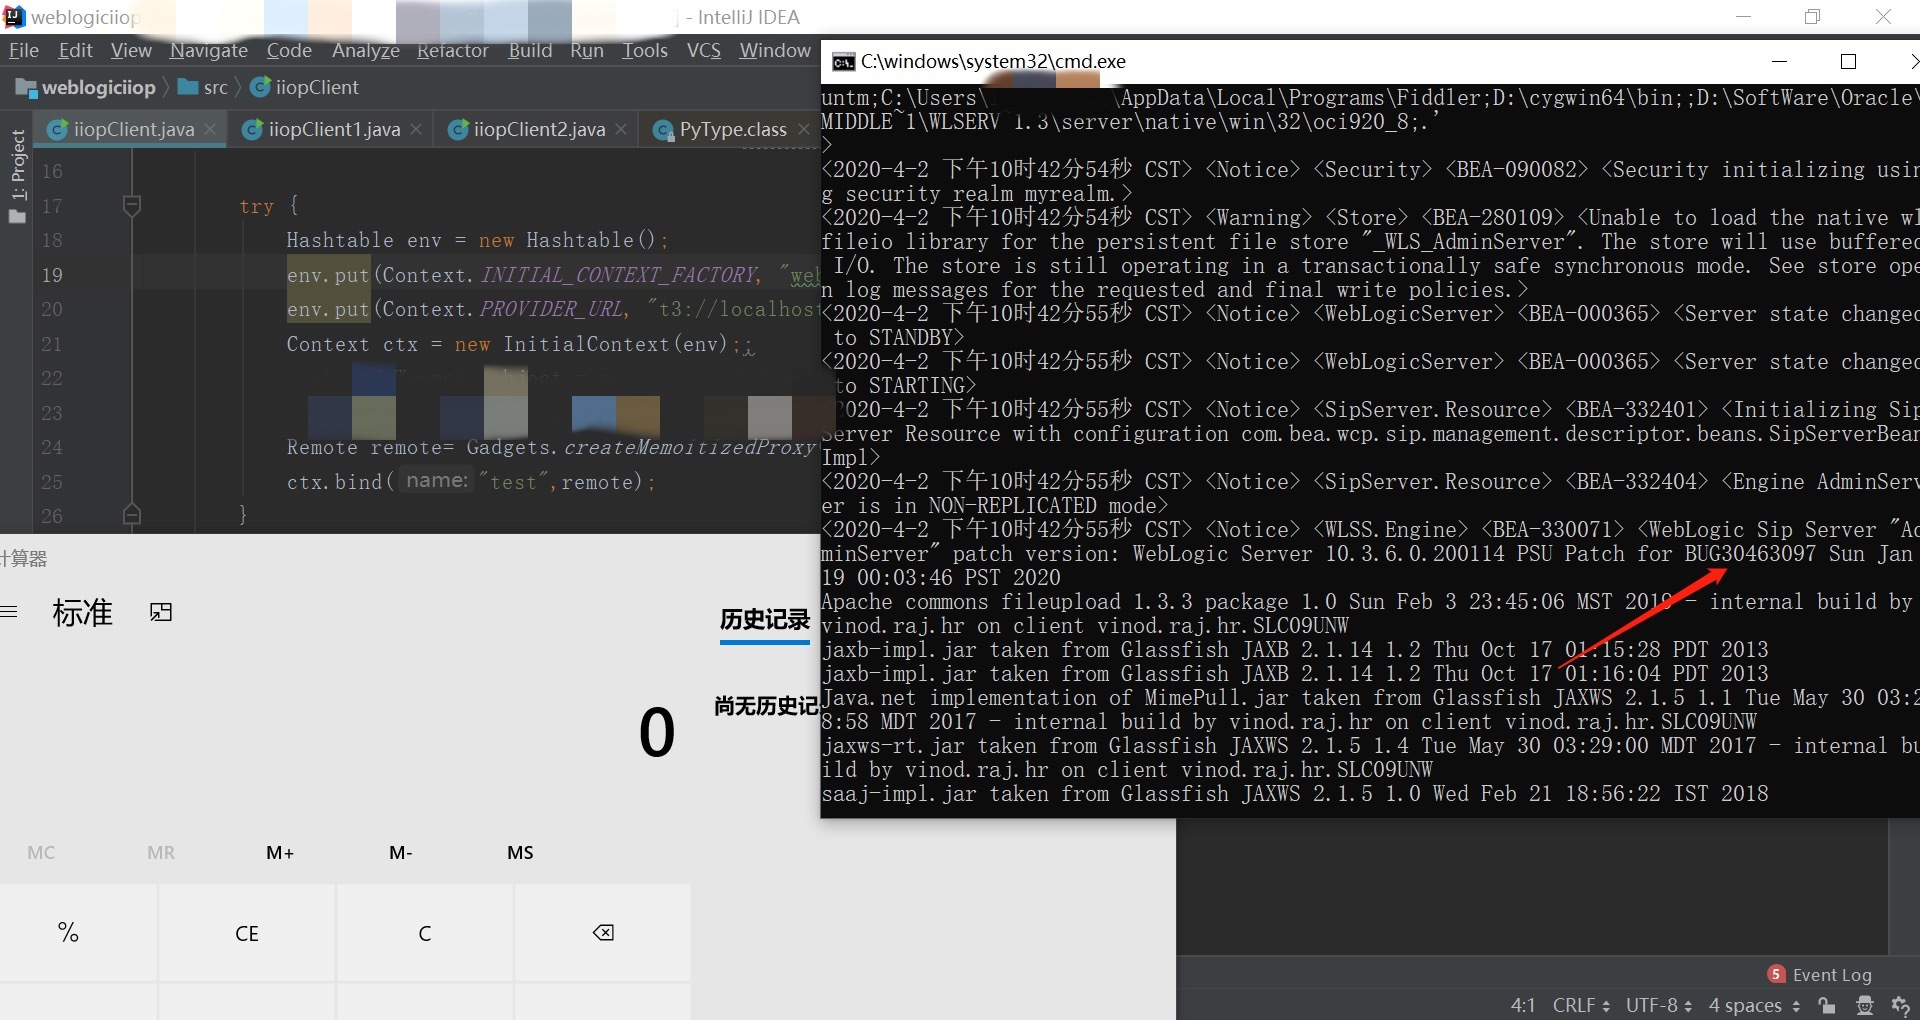
Task: Open the CRLF line separator selector
Action: coord(1581,1005)
